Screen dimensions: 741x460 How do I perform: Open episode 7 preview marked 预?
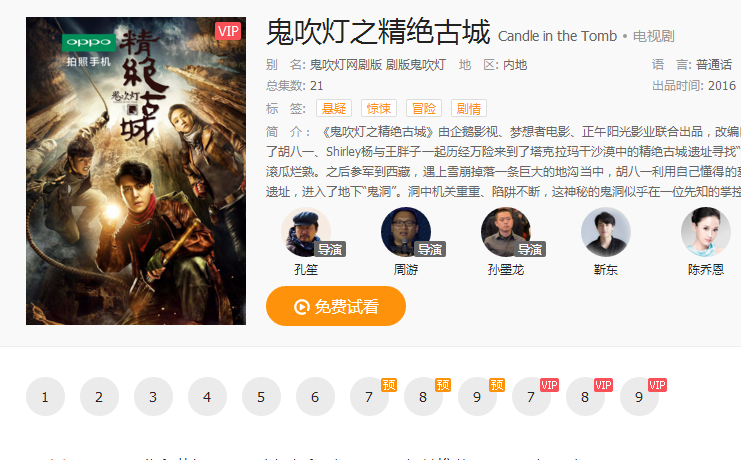[x=369, y=397]
